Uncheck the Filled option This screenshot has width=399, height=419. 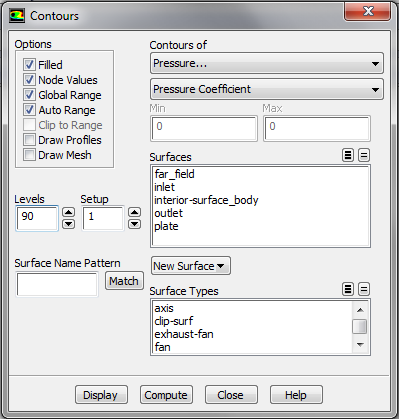pyautogui.click(x=29, y=64)
